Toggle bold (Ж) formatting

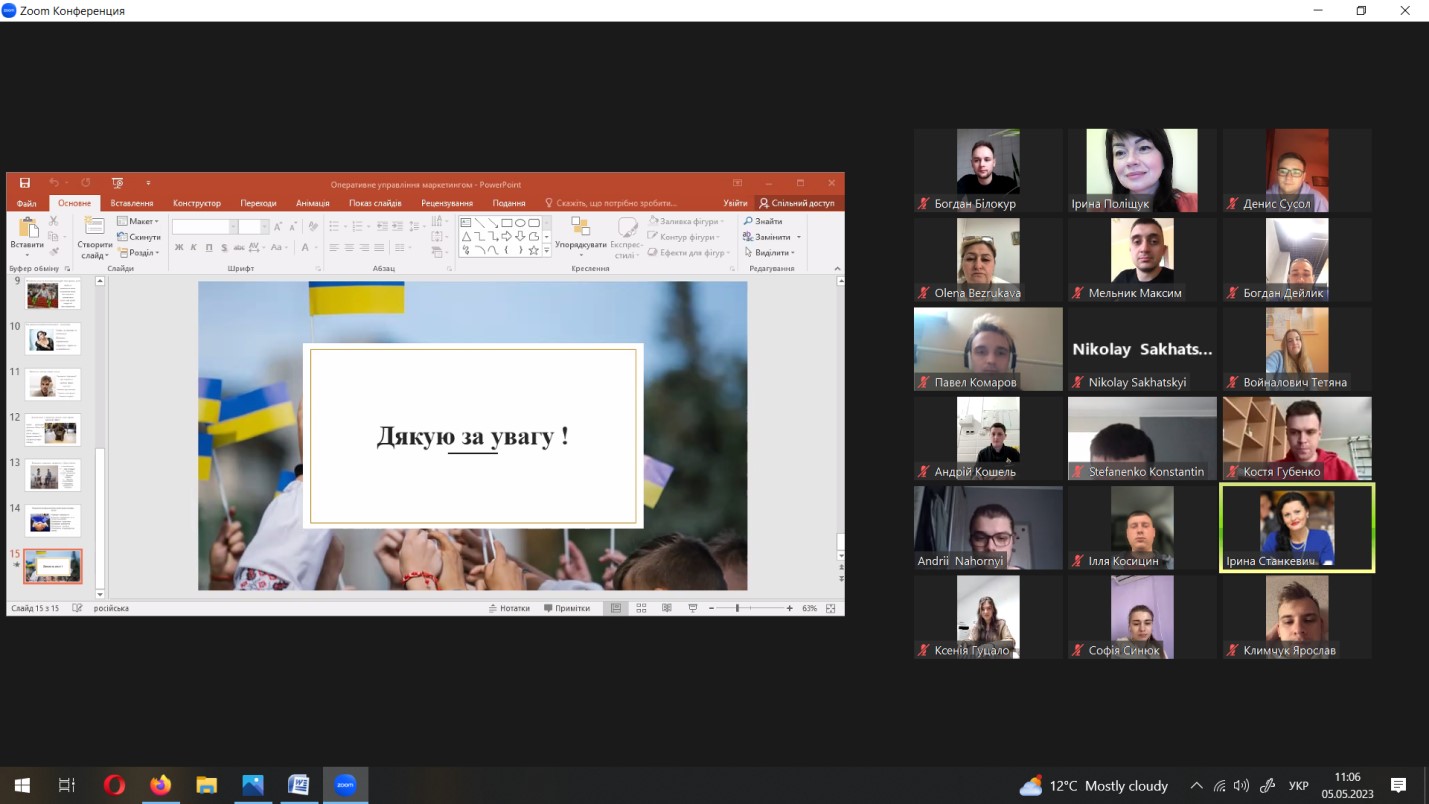click(x=179, y=248)
